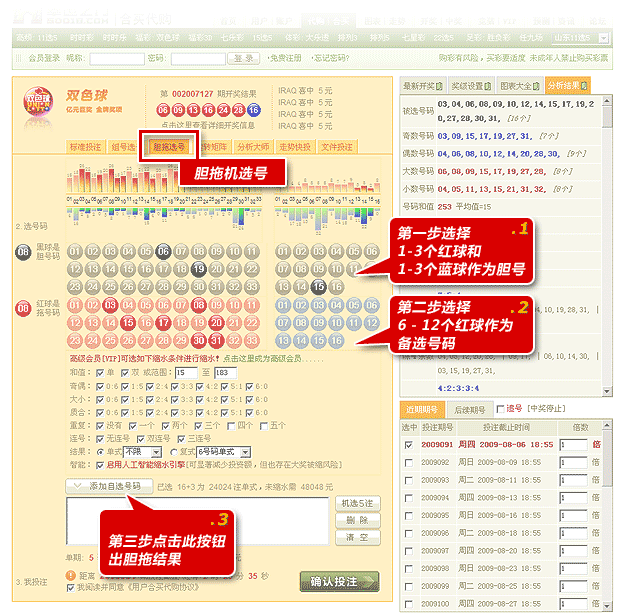Switch to 标准投注 tab
Screen dimensions: 623x615
85,147
